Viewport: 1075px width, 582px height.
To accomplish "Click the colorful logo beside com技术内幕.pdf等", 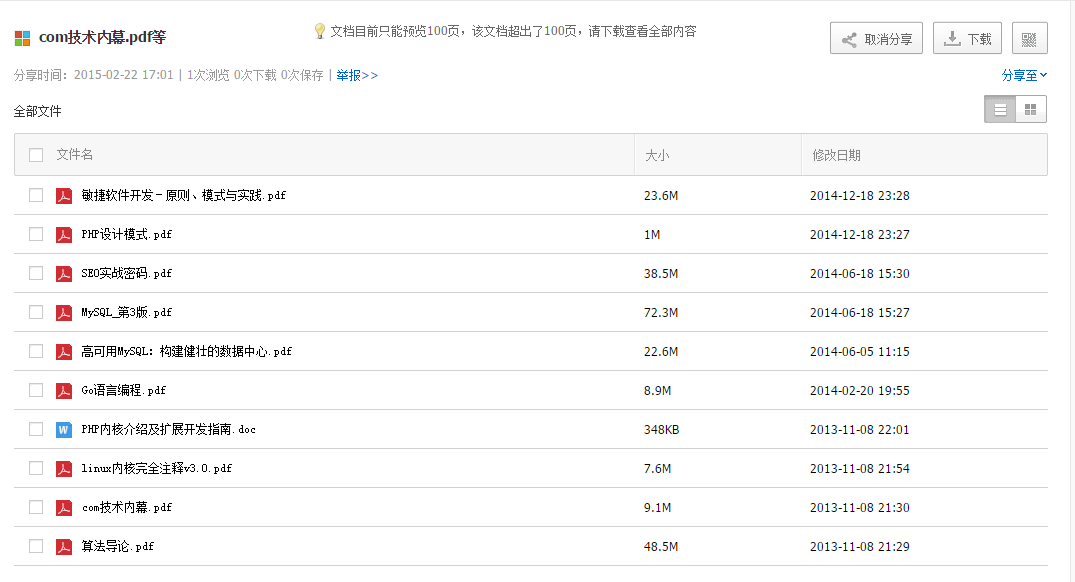I will [23, 38].
